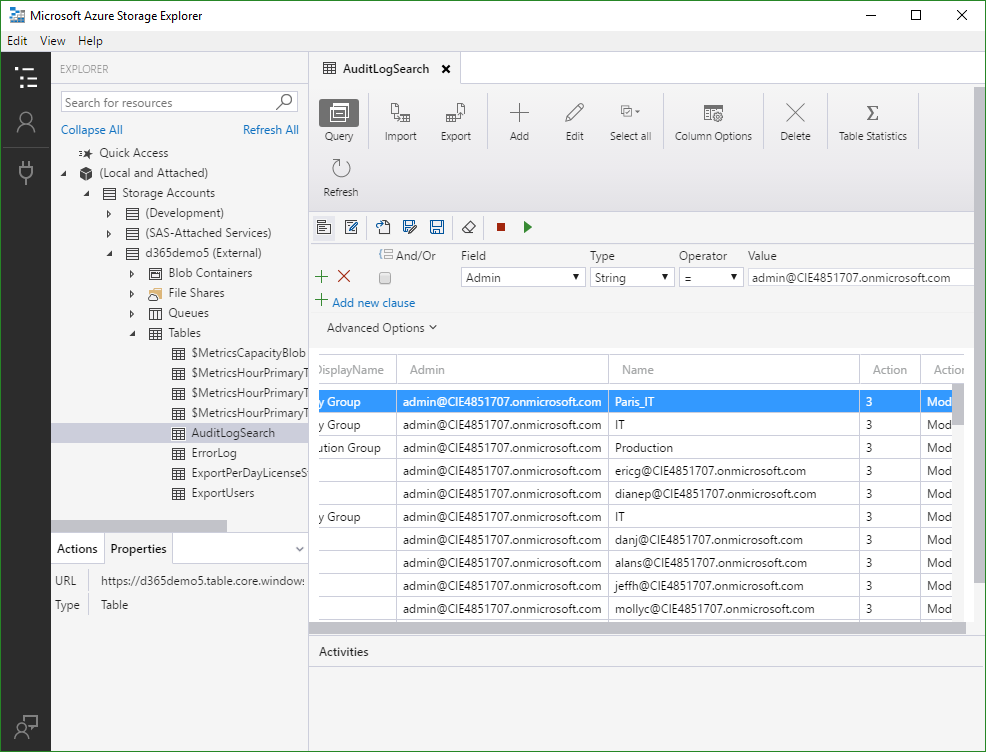Tick the And/Or clause grouping checkbox
This screenshot has width=986, height=752.
point(385,278)
